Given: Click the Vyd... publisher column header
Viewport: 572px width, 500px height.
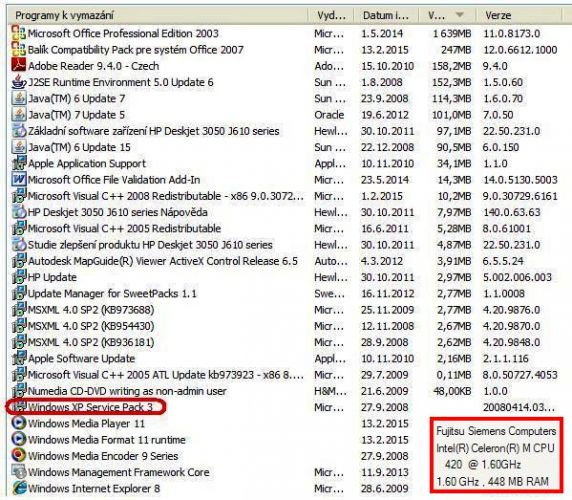Looking at the screenshot, I should pos(331,15).
